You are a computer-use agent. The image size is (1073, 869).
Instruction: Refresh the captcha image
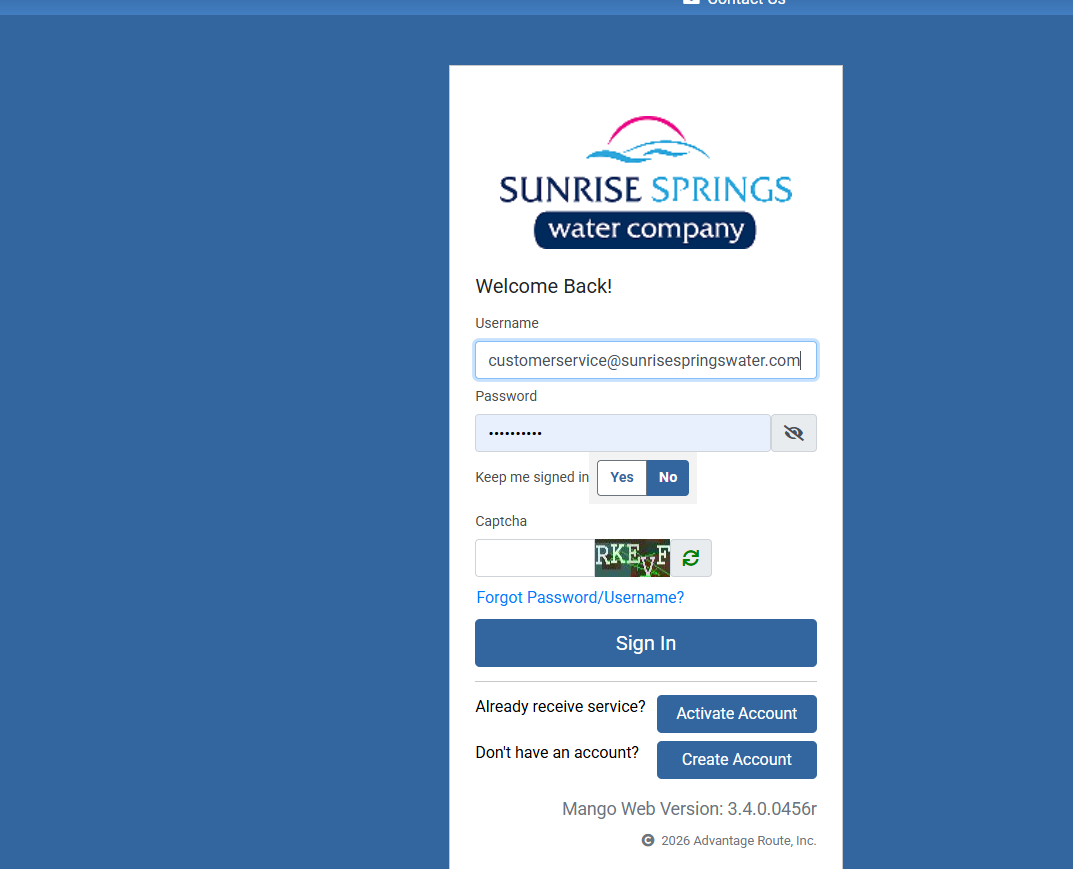[x=690, y=558]
